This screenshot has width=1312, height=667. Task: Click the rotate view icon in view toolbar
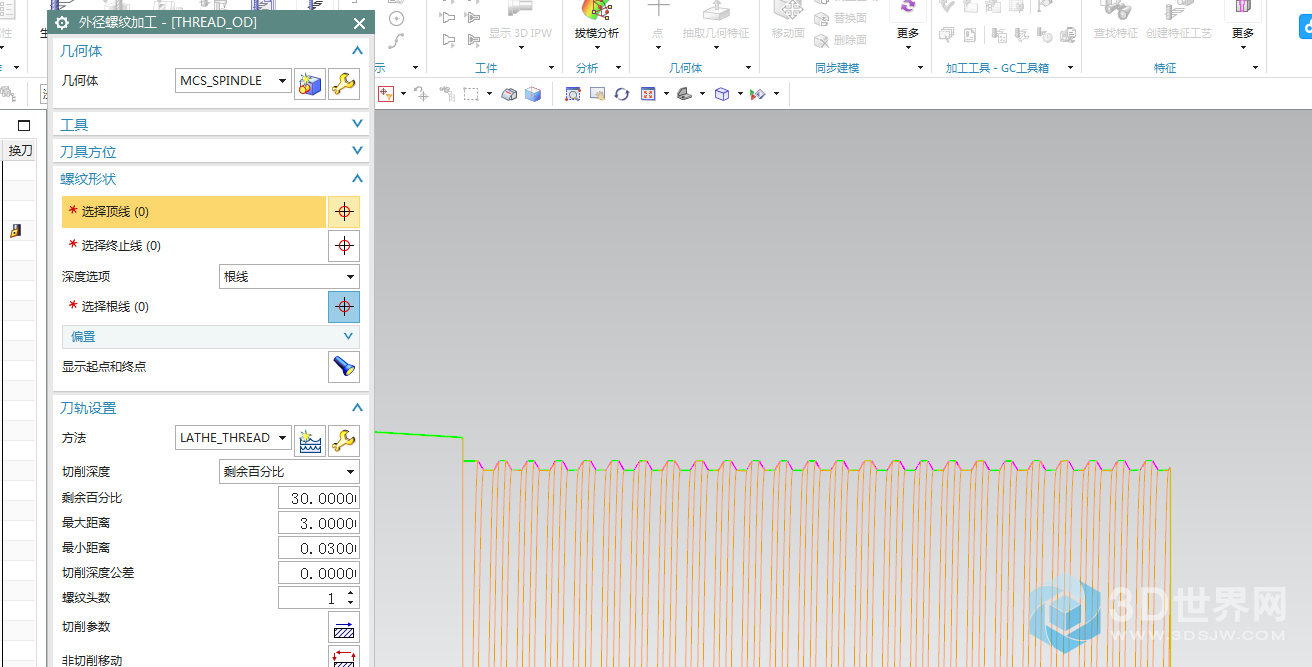pyautogui.click(x=622, y=94)
